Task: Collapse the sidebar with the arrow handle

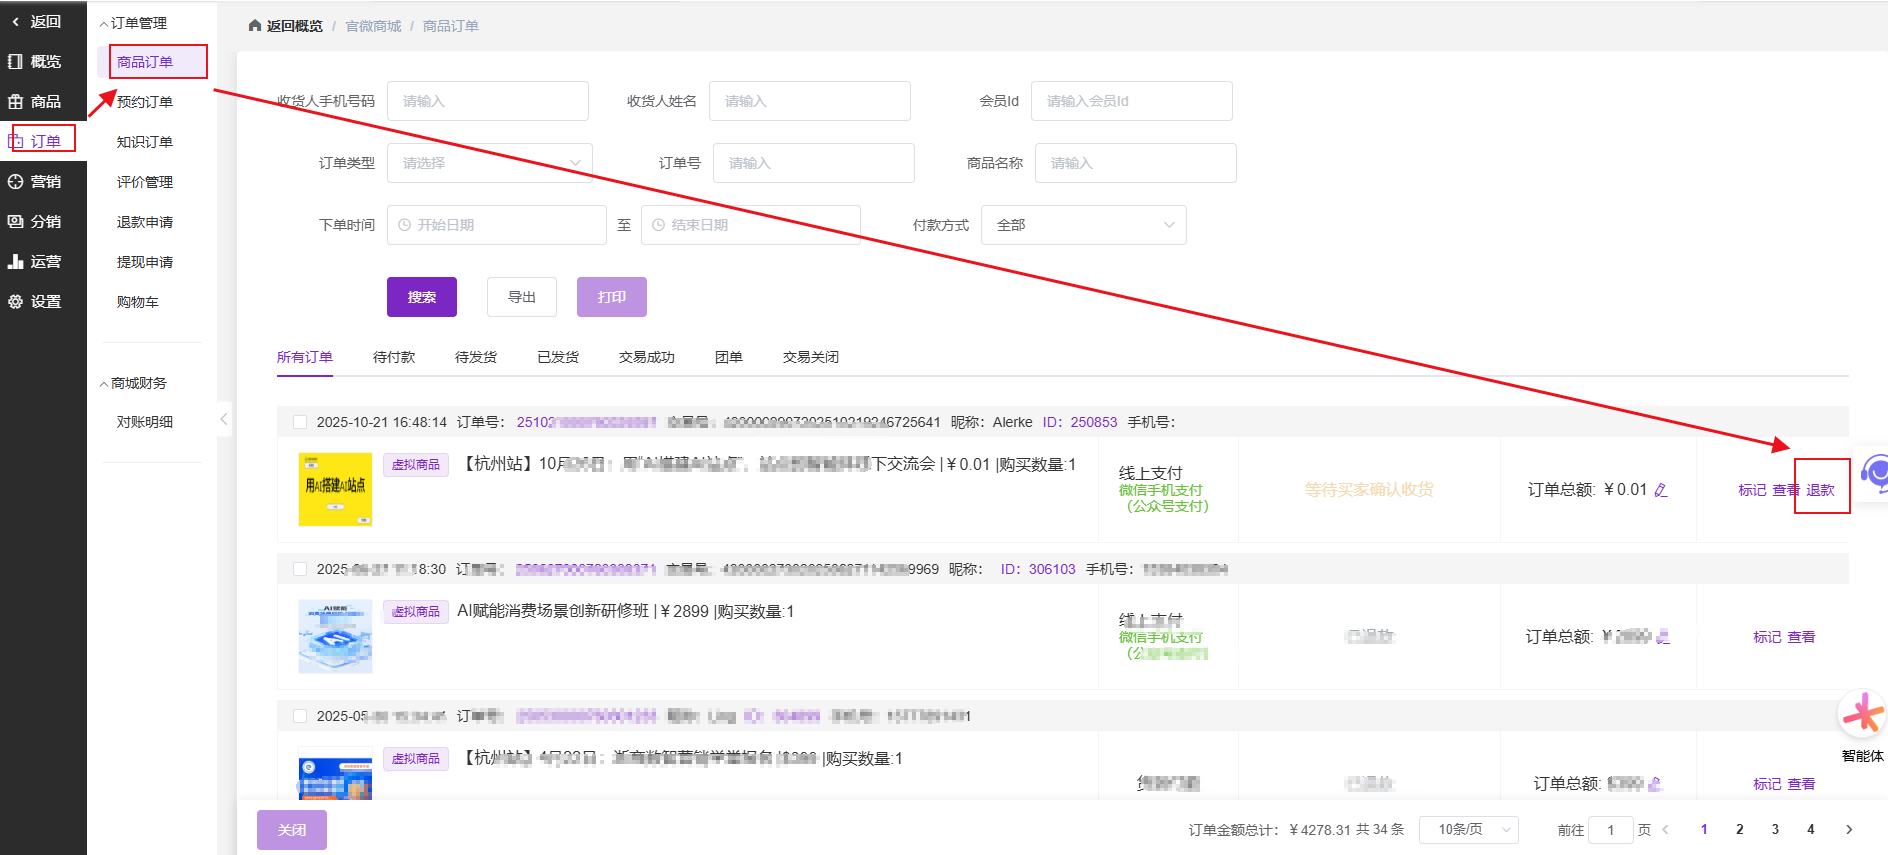Action: click(224, 419)
